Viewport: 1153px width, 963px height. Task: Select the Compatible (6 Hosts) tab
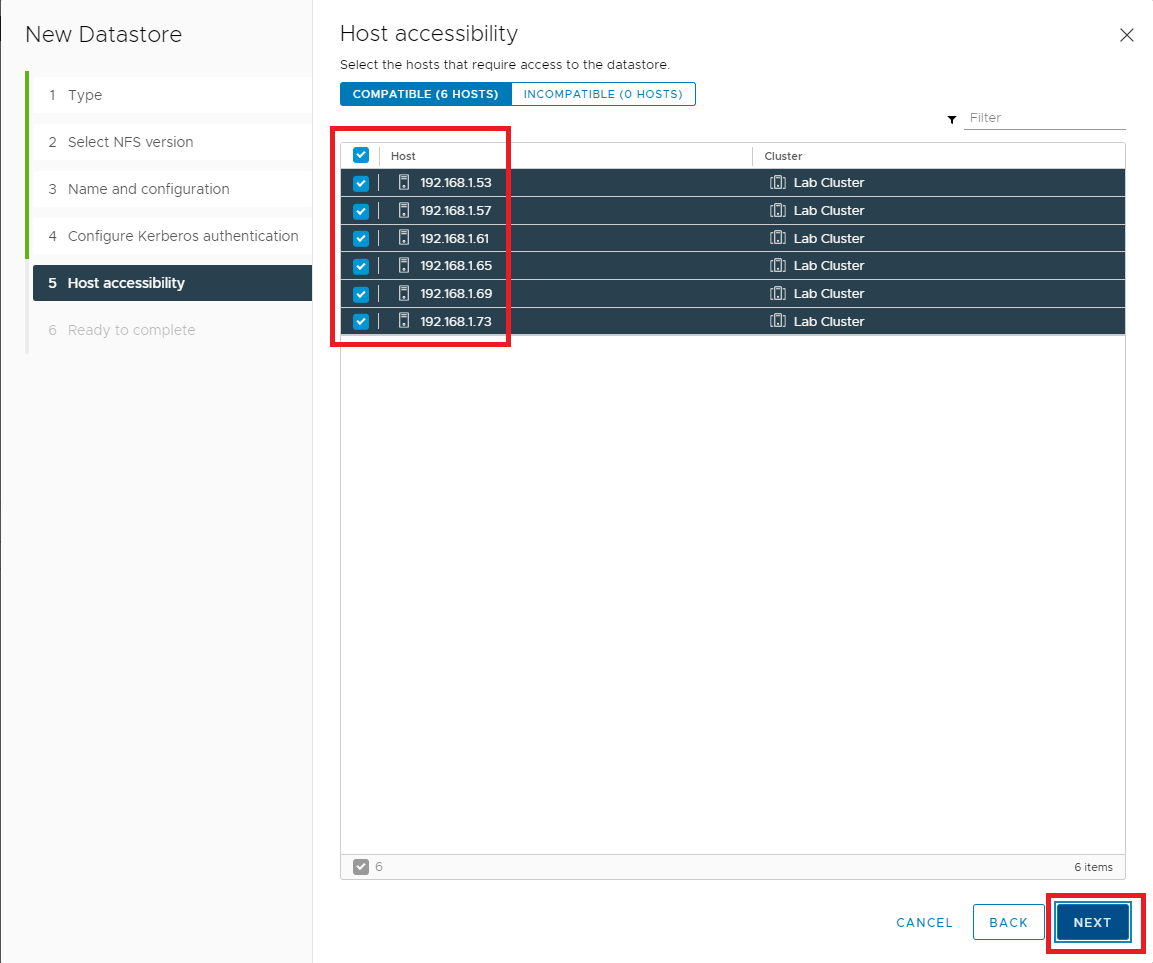coord(425,94)
